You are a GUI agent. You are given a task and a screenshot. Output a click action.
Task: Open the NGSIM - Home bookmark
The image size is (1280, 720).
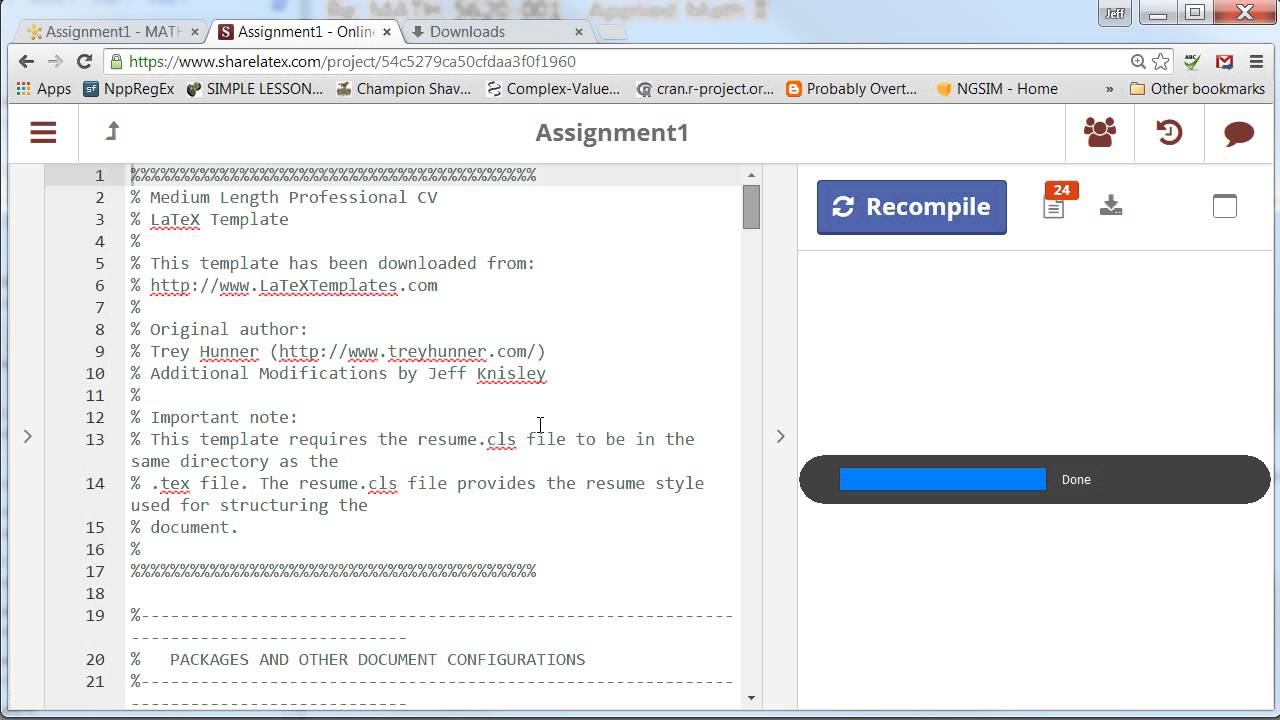(x=997, y=88)
